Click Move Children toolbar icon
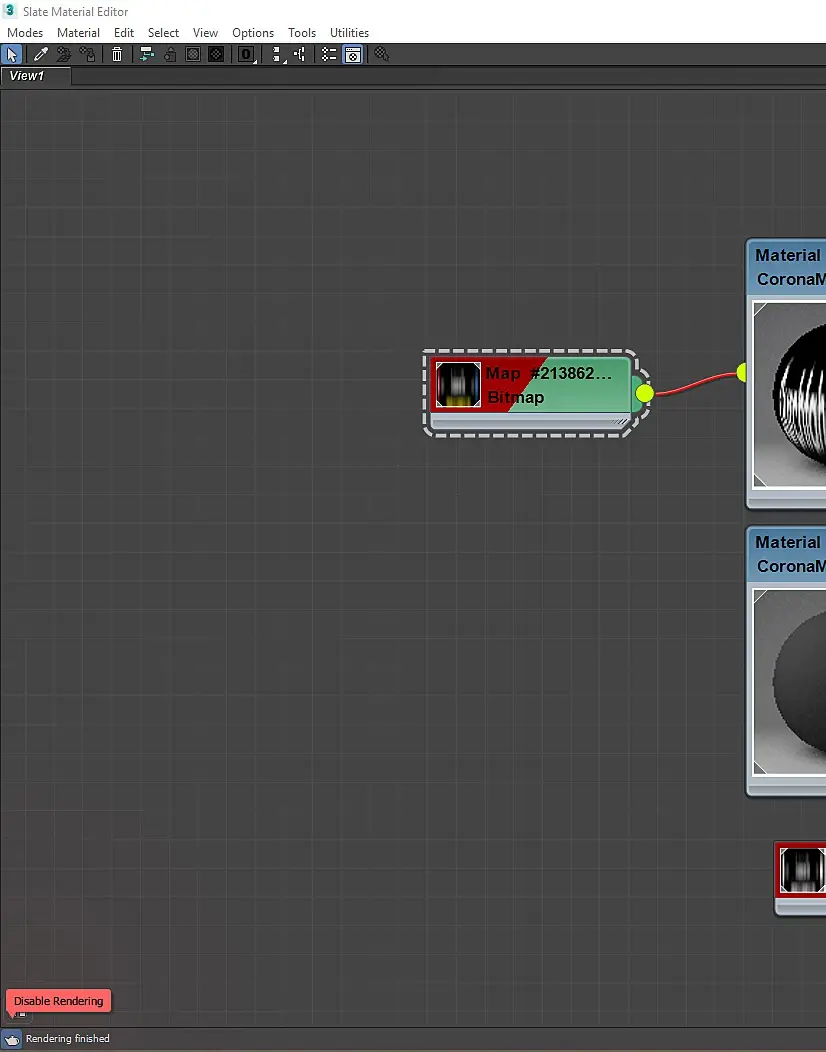The height and width of the screenshot is (1052, 826). [146, 54]
